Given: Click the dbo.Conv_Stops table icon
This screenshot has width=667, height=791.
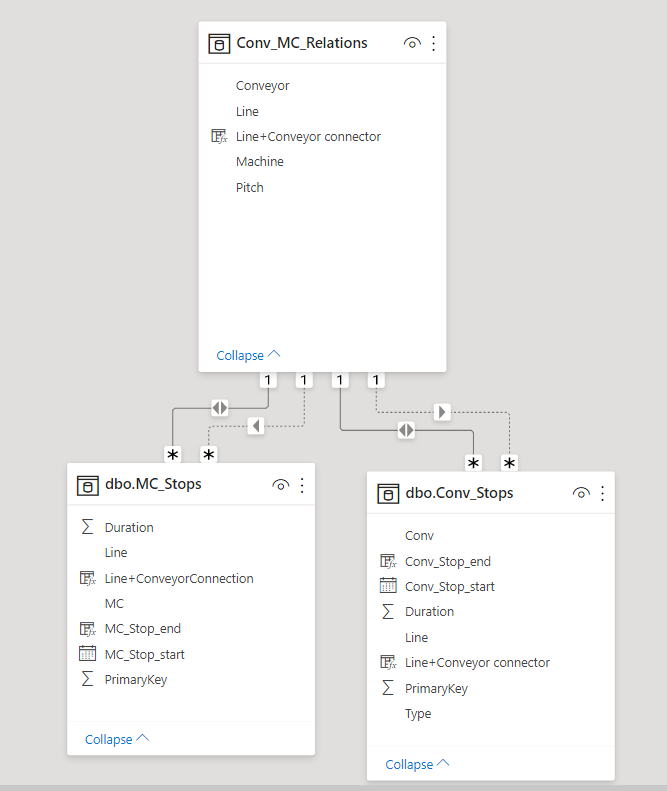Looking at the screenshot, I should (x=388, y=494).
